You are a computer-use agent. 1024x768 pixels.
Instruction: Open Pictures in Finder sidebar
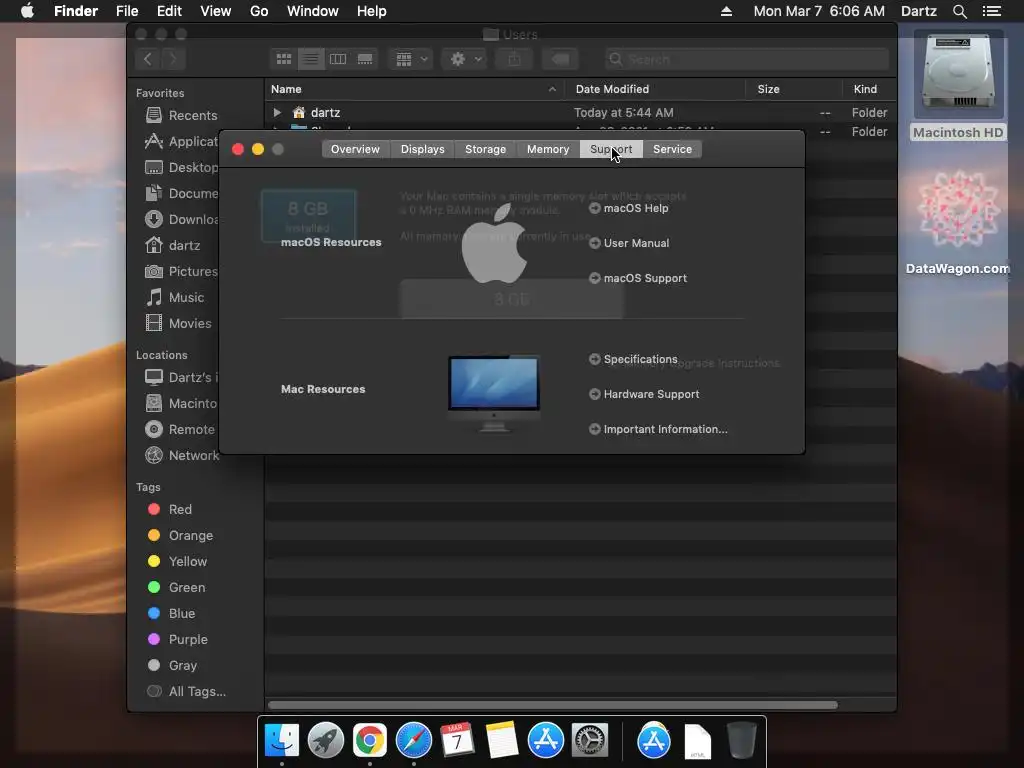coord(182,272)
